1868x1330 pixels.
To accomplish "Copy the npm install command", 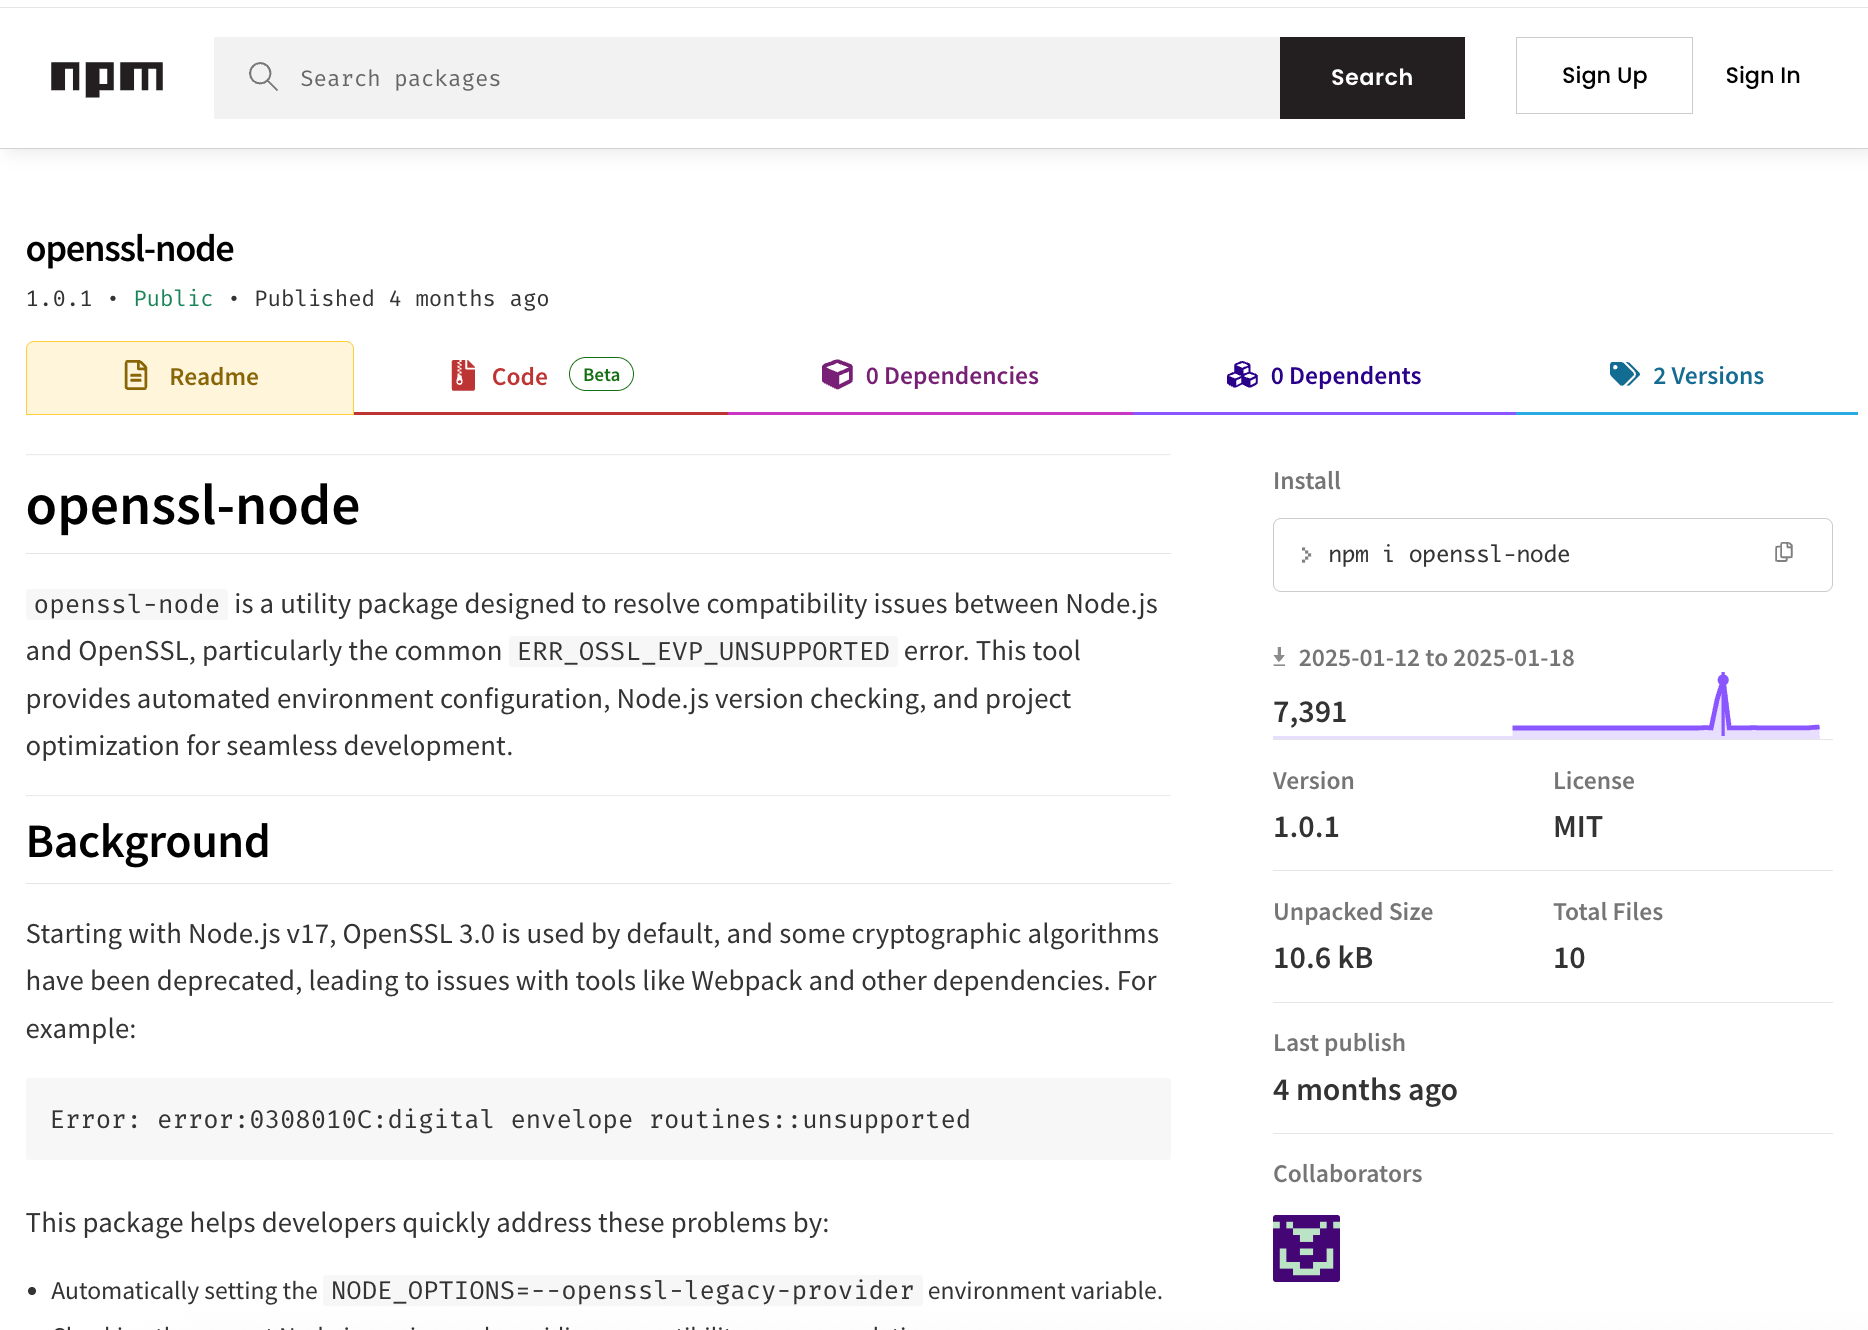I will 1784,553.
